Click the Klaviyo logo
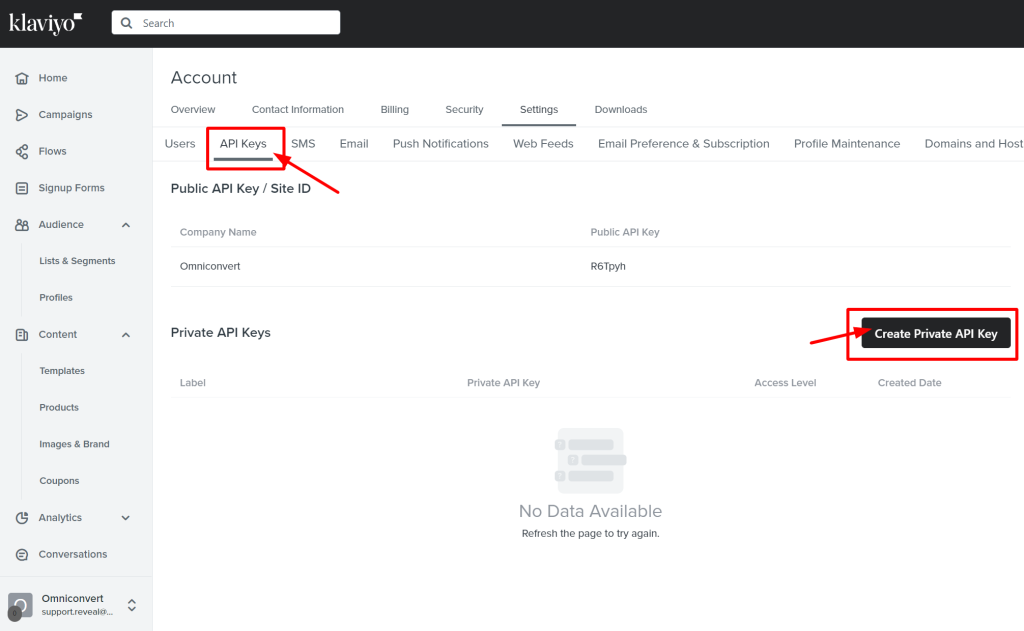1024x631 pixels. (46, 22)
